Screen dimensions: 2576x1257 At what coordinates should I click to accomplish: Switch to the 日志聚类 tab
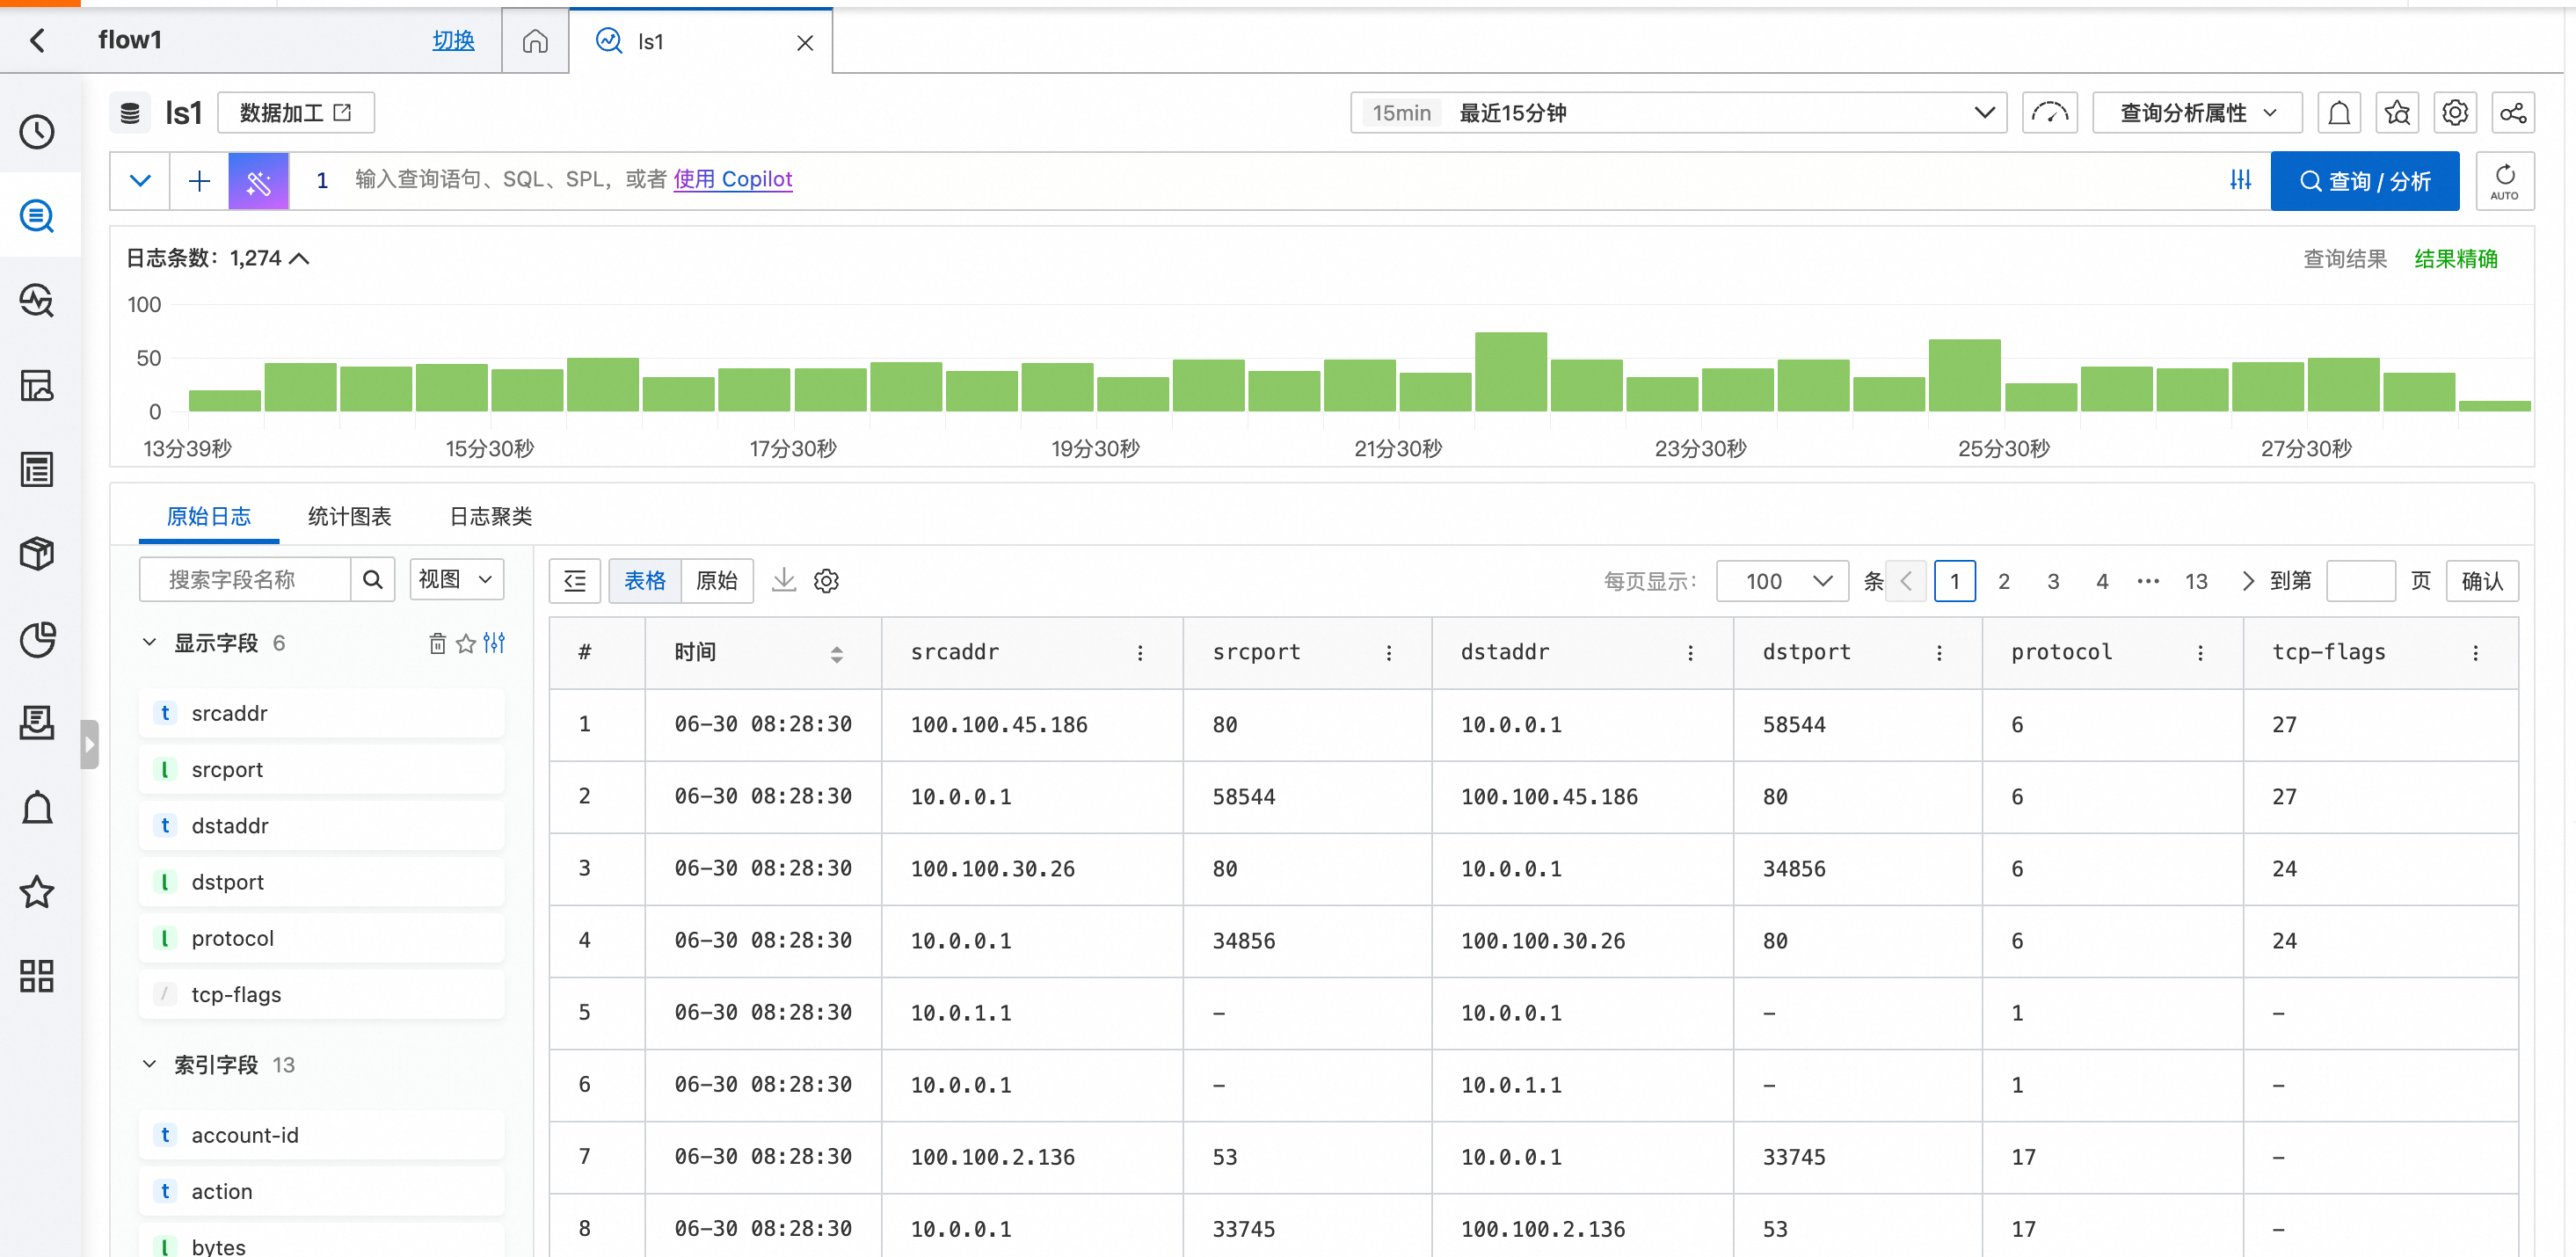pos(491,516)
